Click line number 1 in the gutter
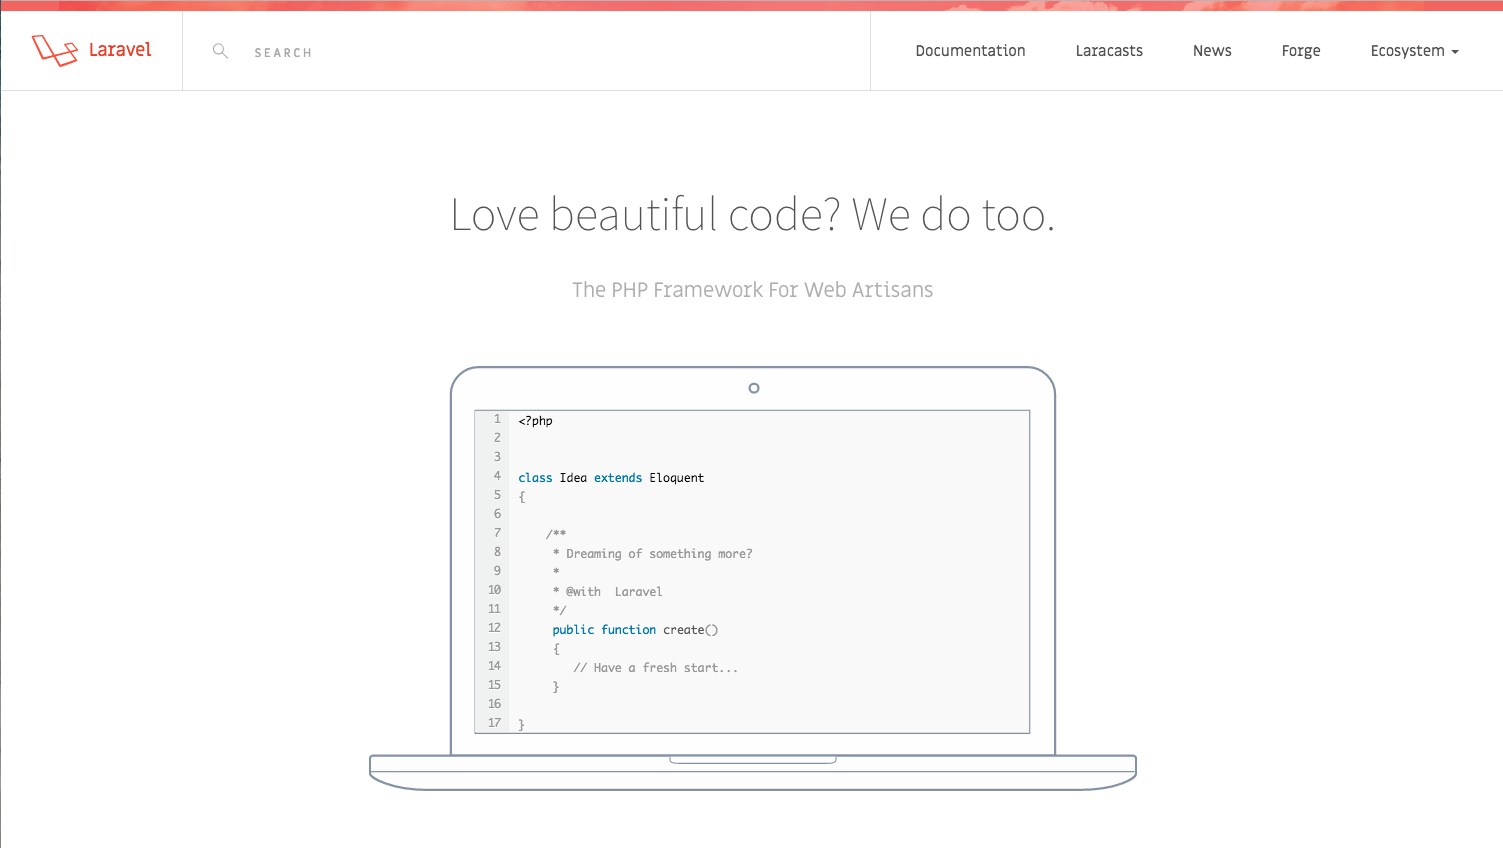1503x848 pixels. 497,419
